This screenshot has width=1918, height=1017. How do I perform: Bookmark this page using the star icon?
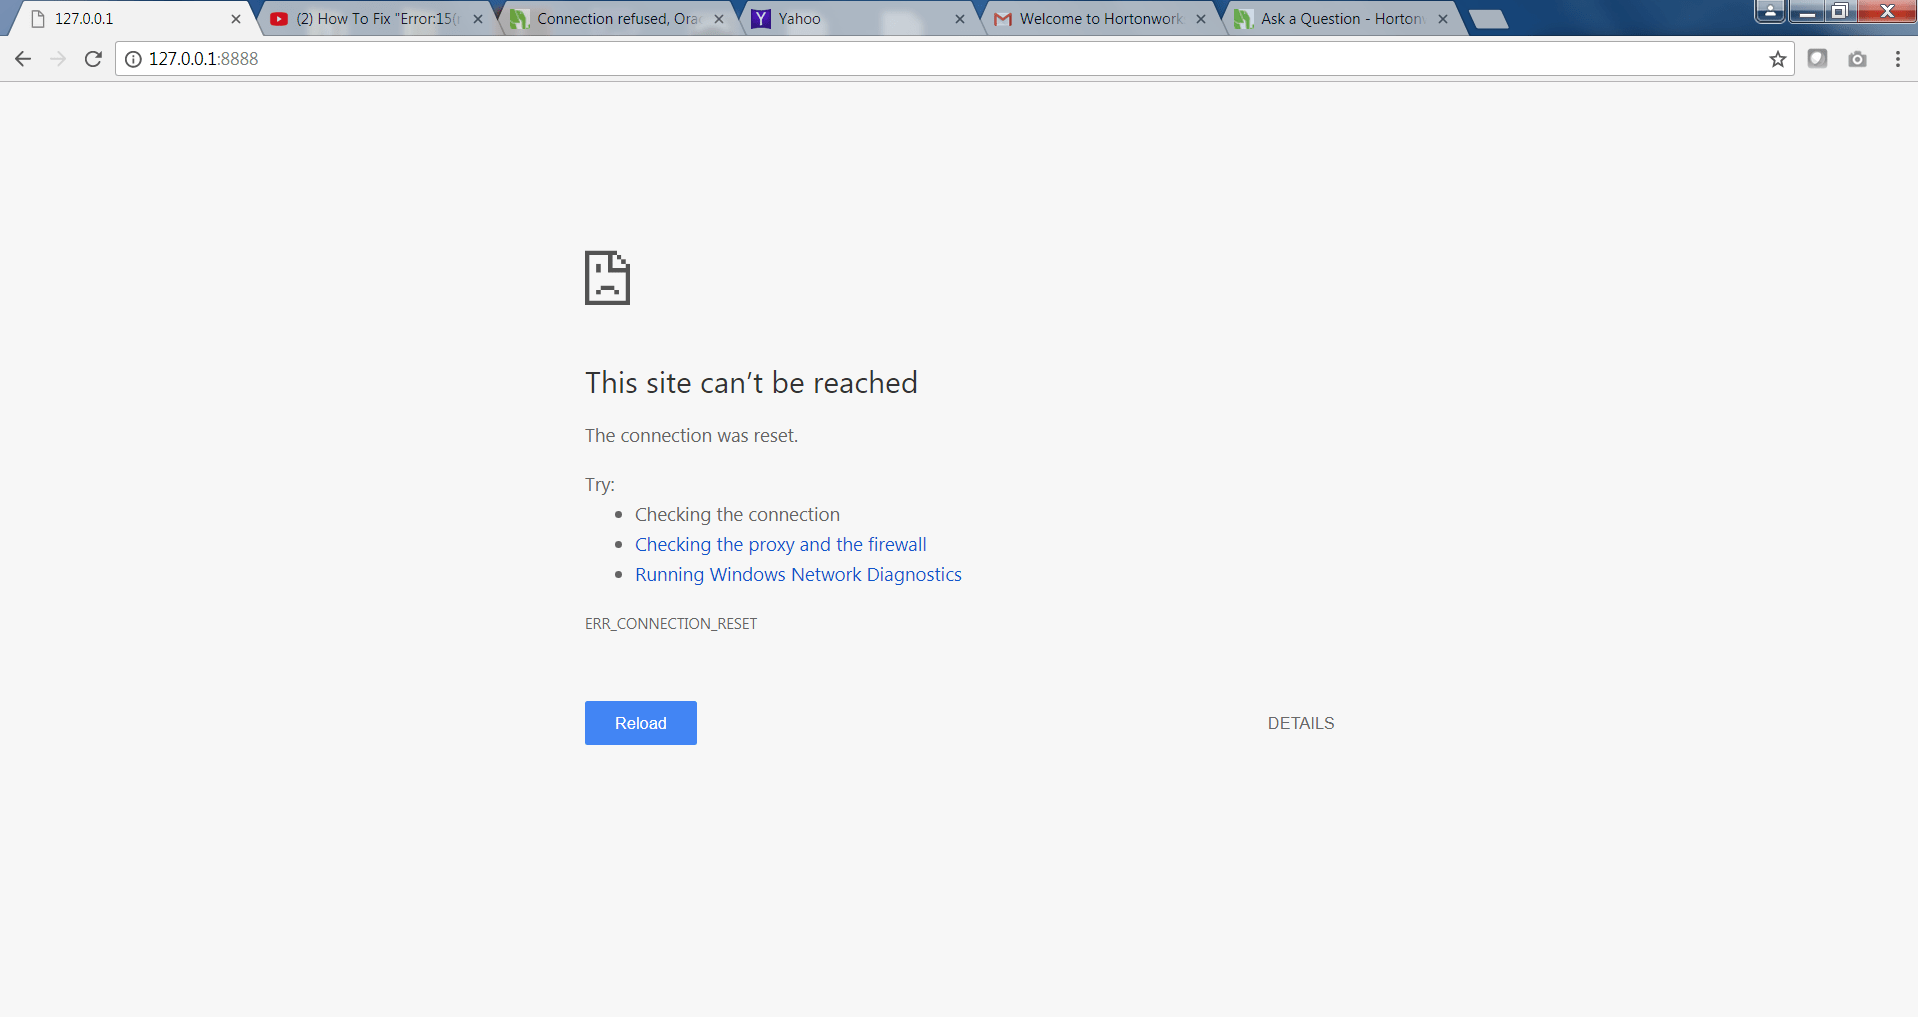pos(1778,59)
